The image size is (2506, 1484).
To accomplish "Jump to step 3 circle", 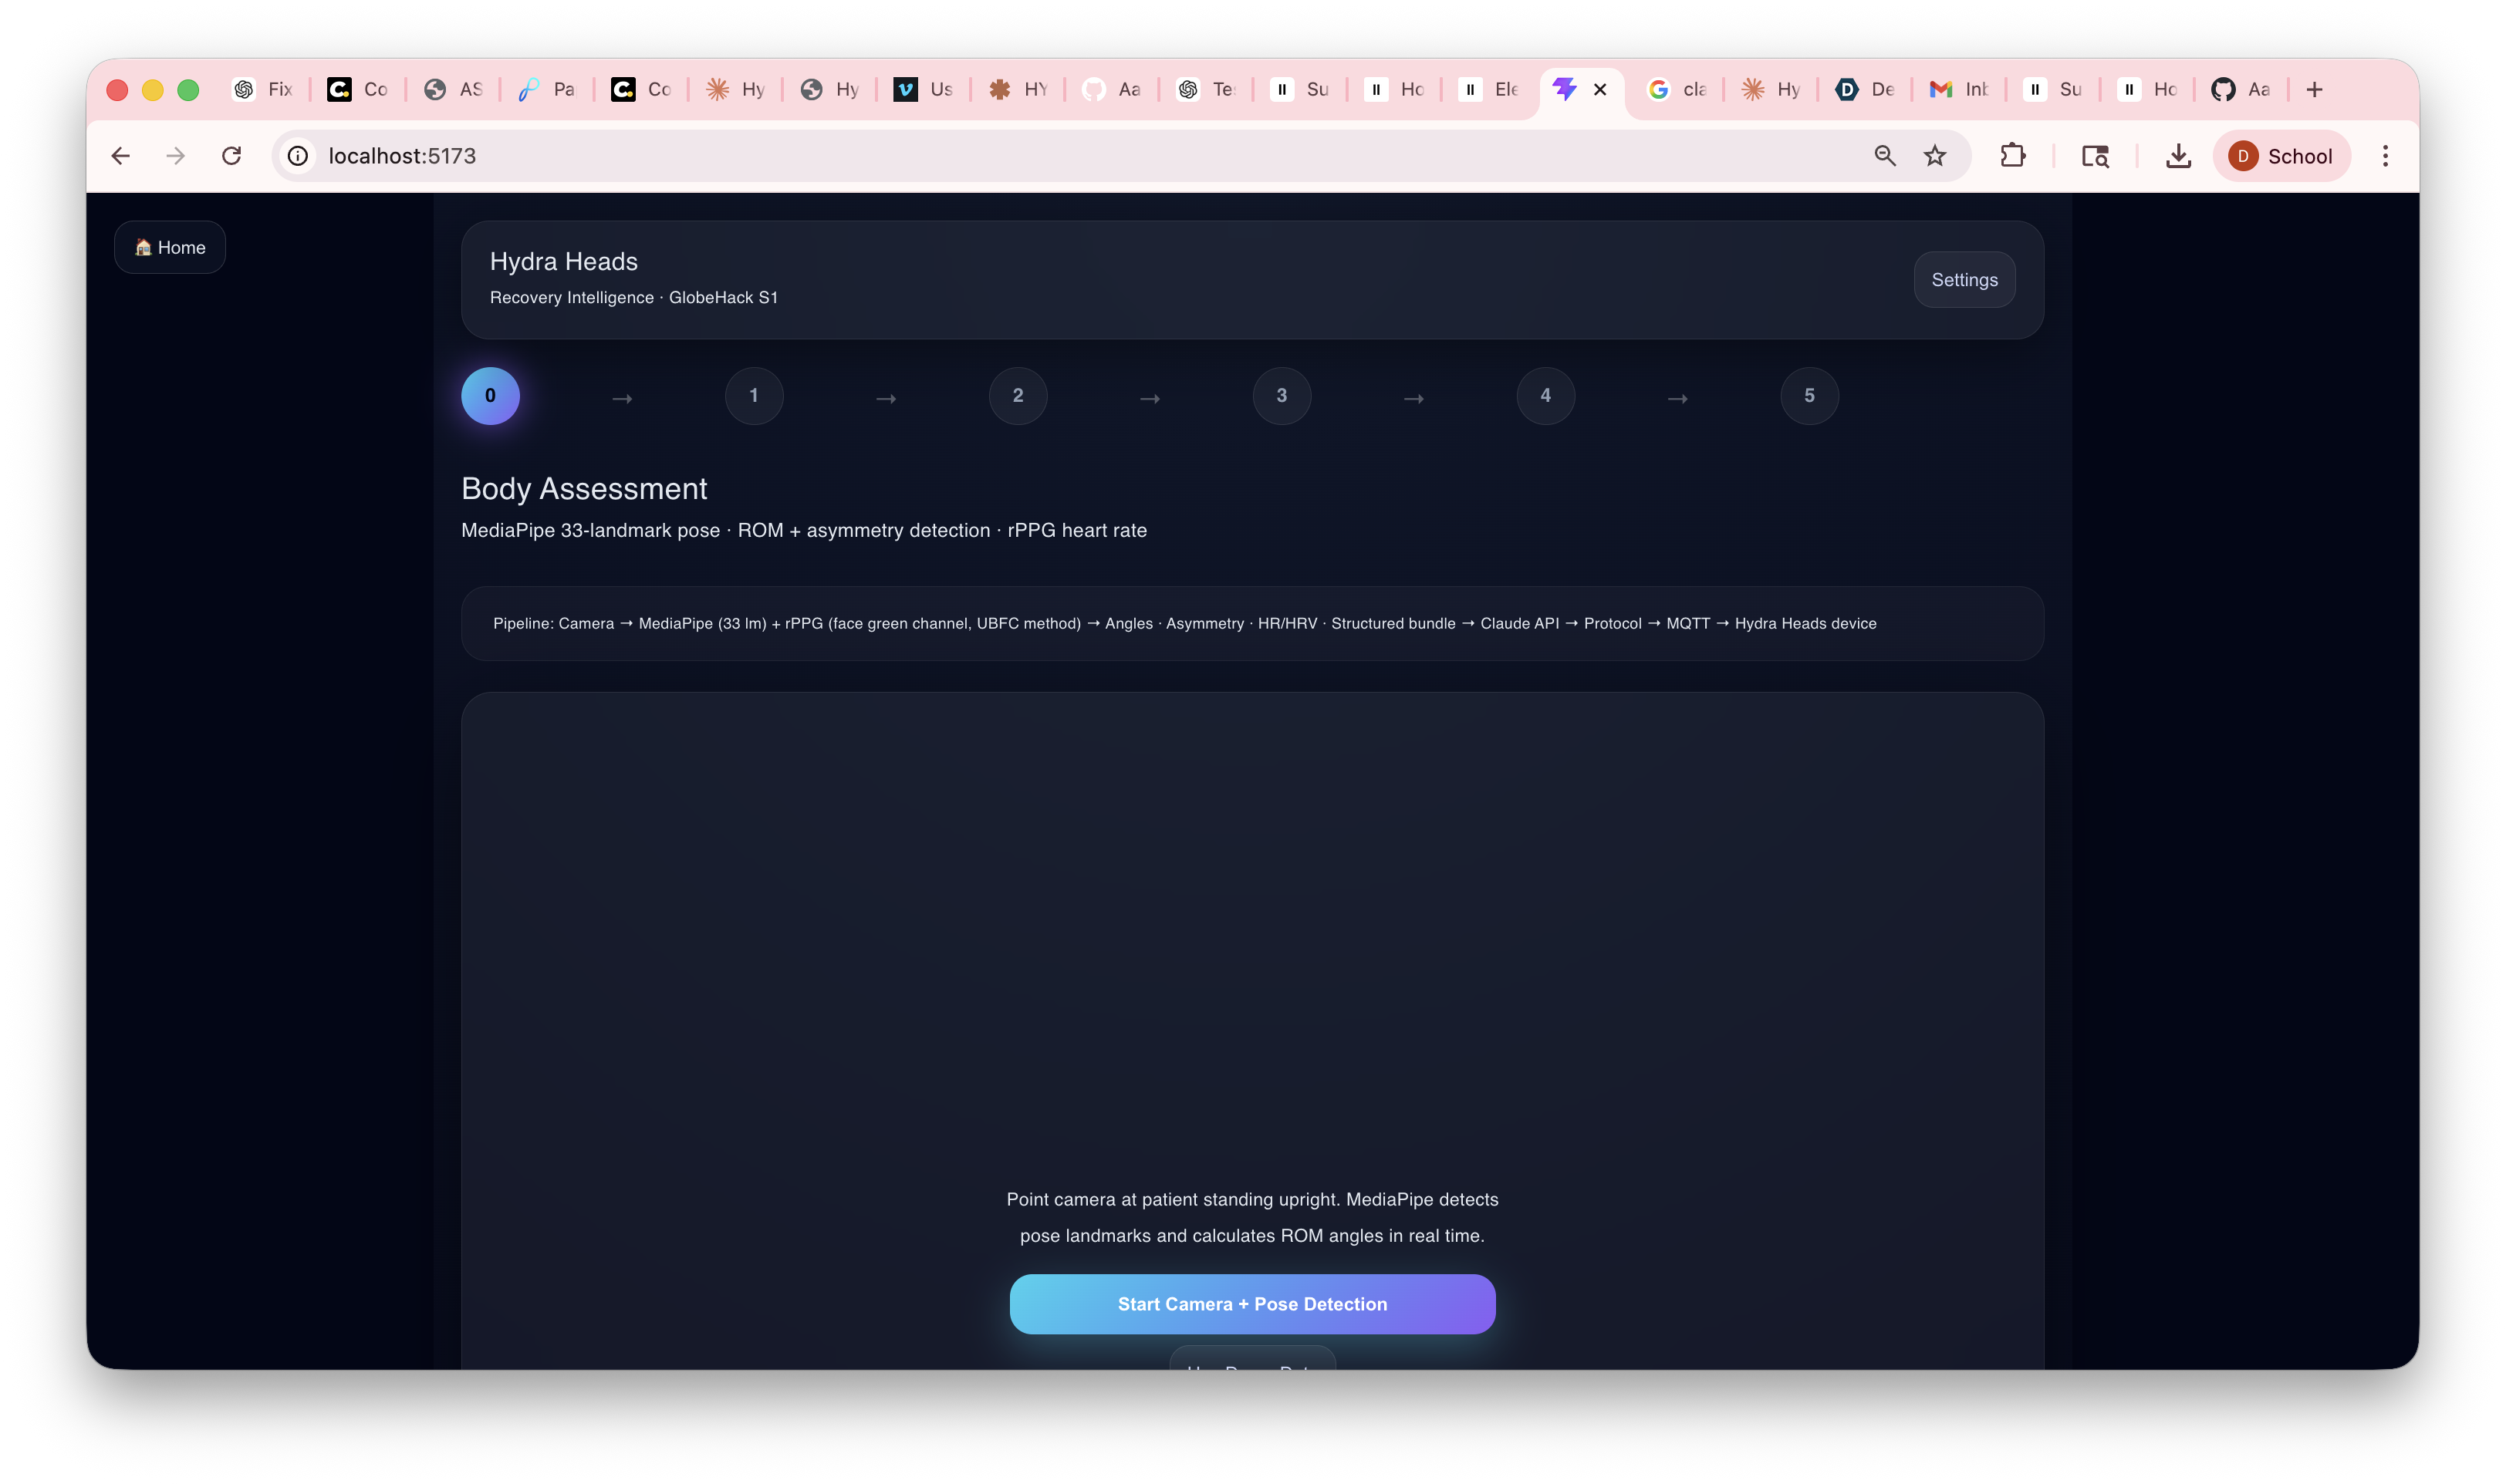I will [1281, 396].
